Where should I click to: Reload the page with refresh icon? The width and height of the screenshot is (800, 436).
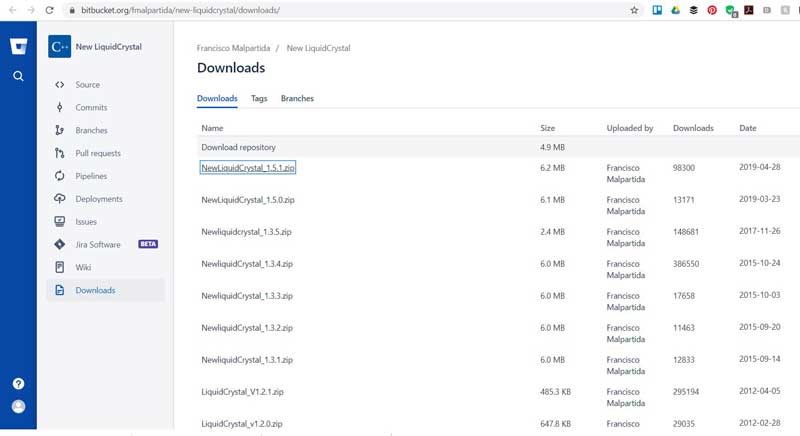49,10
